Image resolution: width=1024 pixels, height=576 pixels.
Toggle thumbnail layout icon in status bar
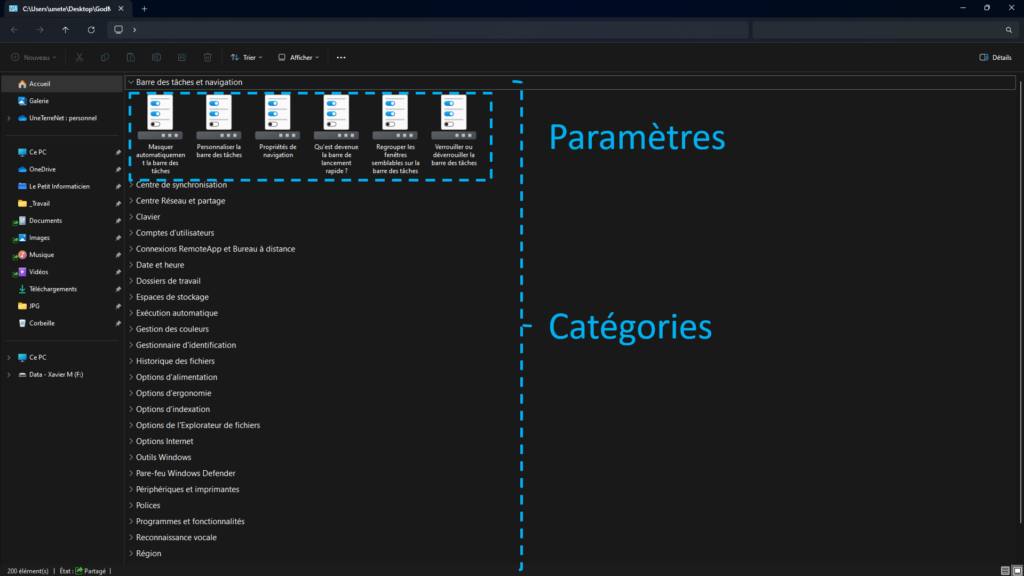pos(1017,570)
